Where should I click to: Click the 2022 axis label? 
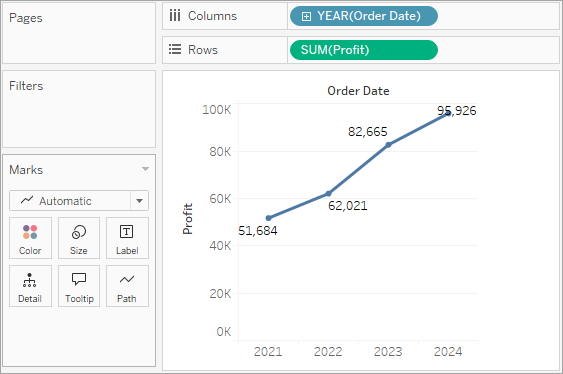pyautogui.click(x=328, y=351)
